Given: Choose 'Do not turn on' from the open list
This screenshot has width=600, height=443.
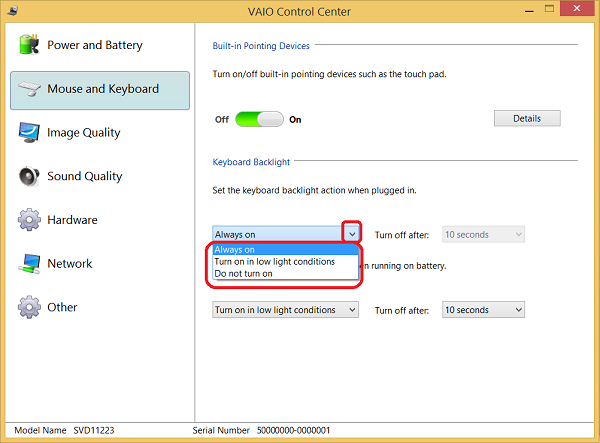Looking at the screenshot, I should [243, 273].
